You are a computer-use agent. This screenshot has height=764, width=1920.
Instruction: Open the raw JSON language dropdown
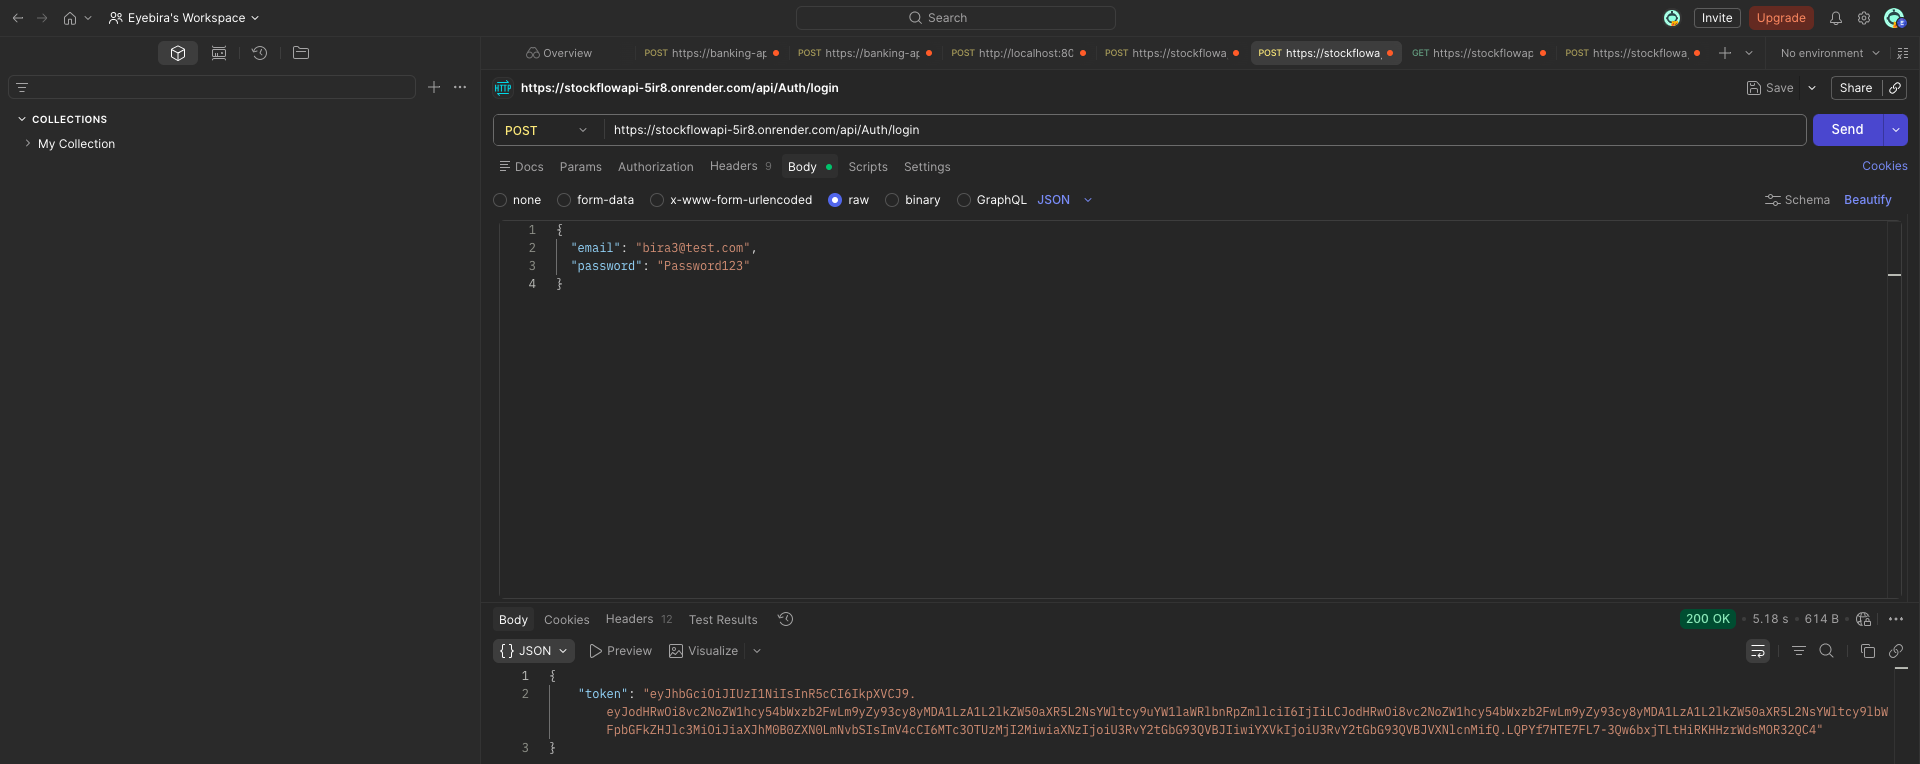1065,200
